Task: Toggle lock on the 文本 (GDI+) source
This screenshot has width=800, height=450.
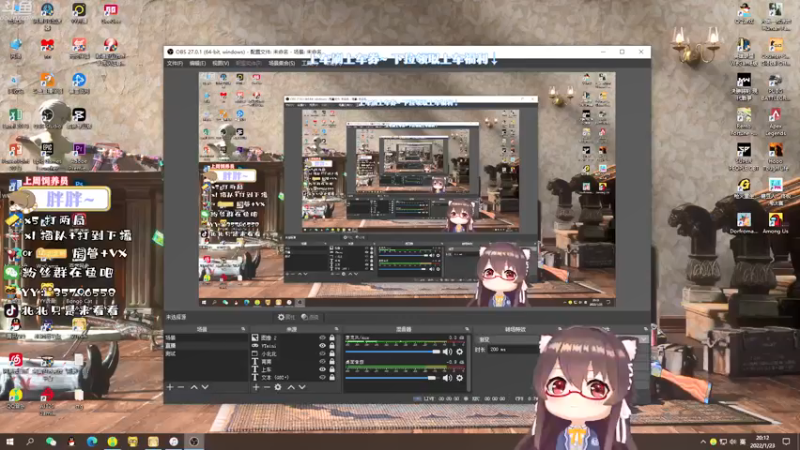Action: pos(332,378)
